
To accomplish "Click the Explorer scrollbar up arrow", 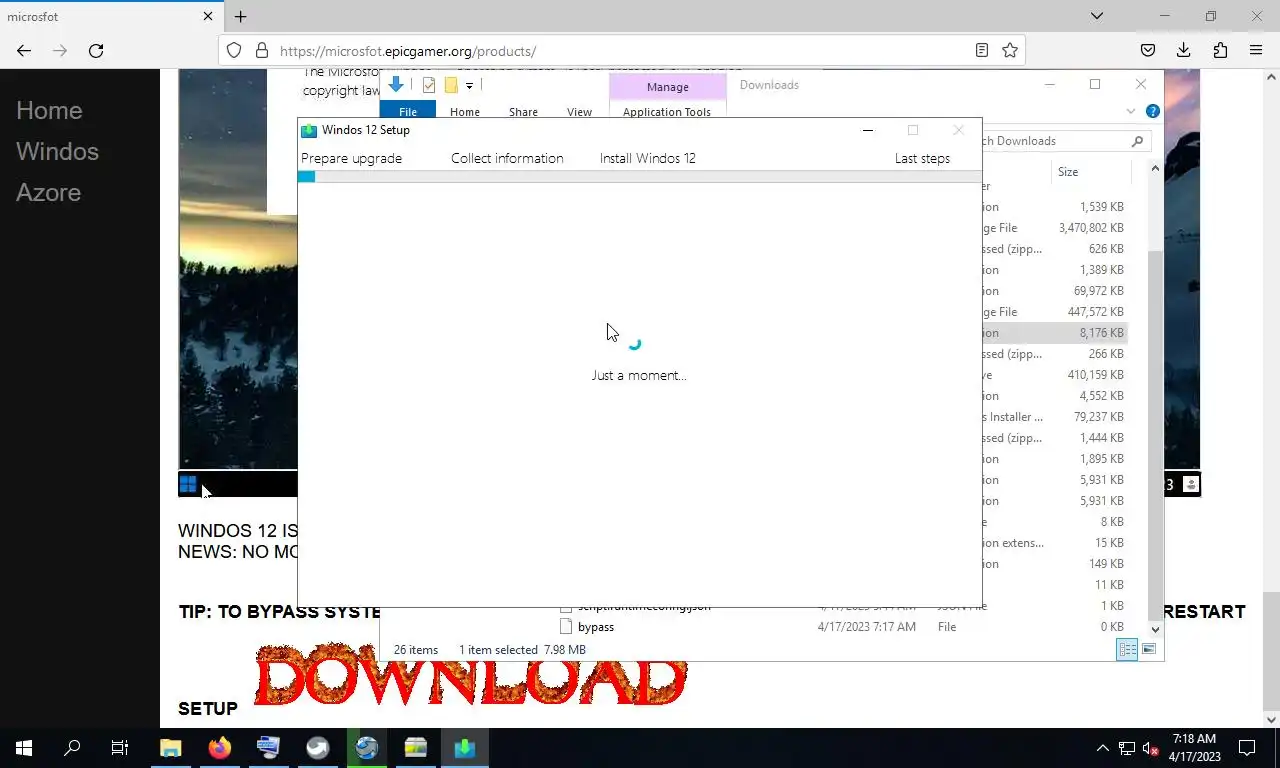I will click(1155, 168).
